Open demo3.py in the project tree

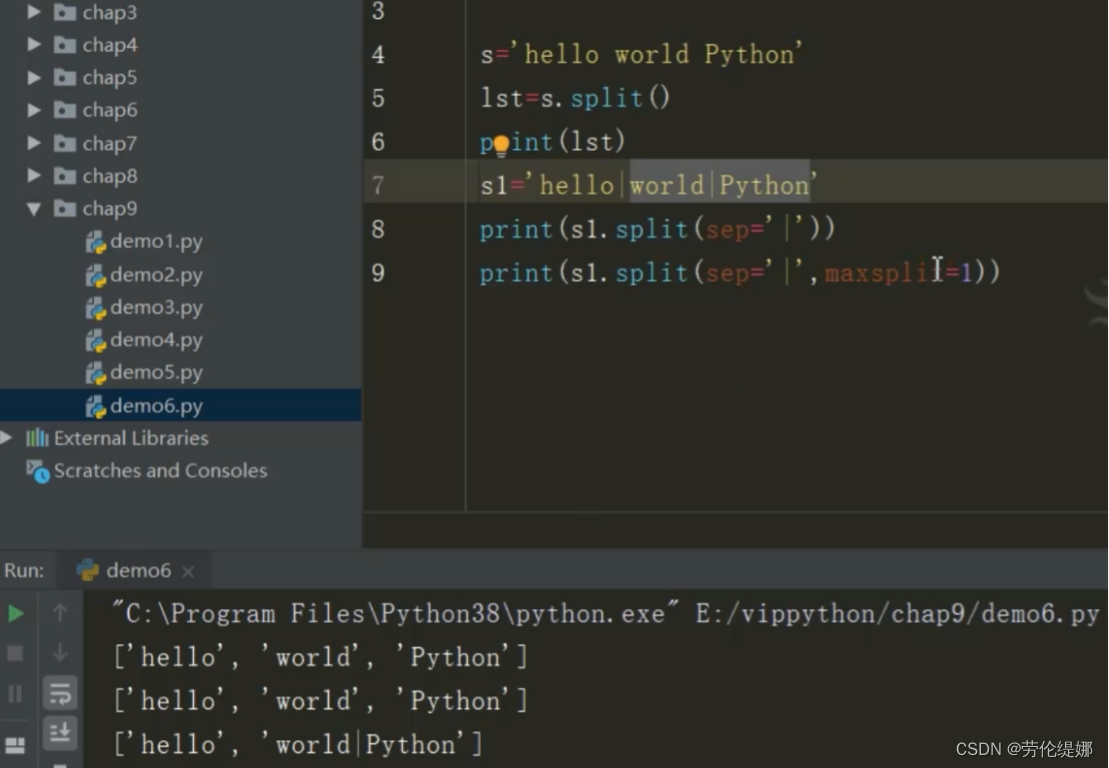click(x=156, y=308)
